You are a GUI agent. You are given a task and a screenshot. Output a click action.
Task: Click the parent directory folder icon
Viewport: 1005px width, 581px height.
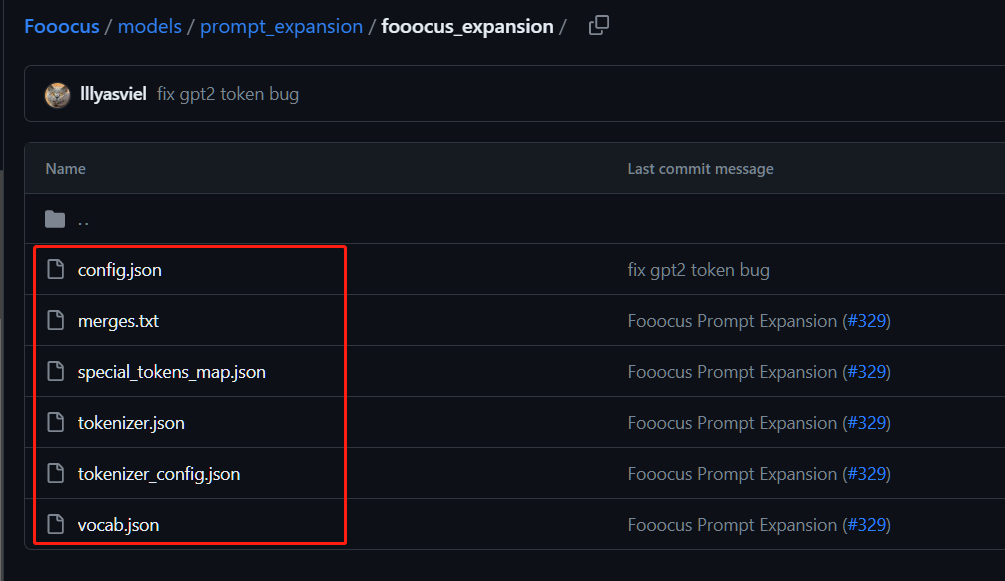pos(57,218)
